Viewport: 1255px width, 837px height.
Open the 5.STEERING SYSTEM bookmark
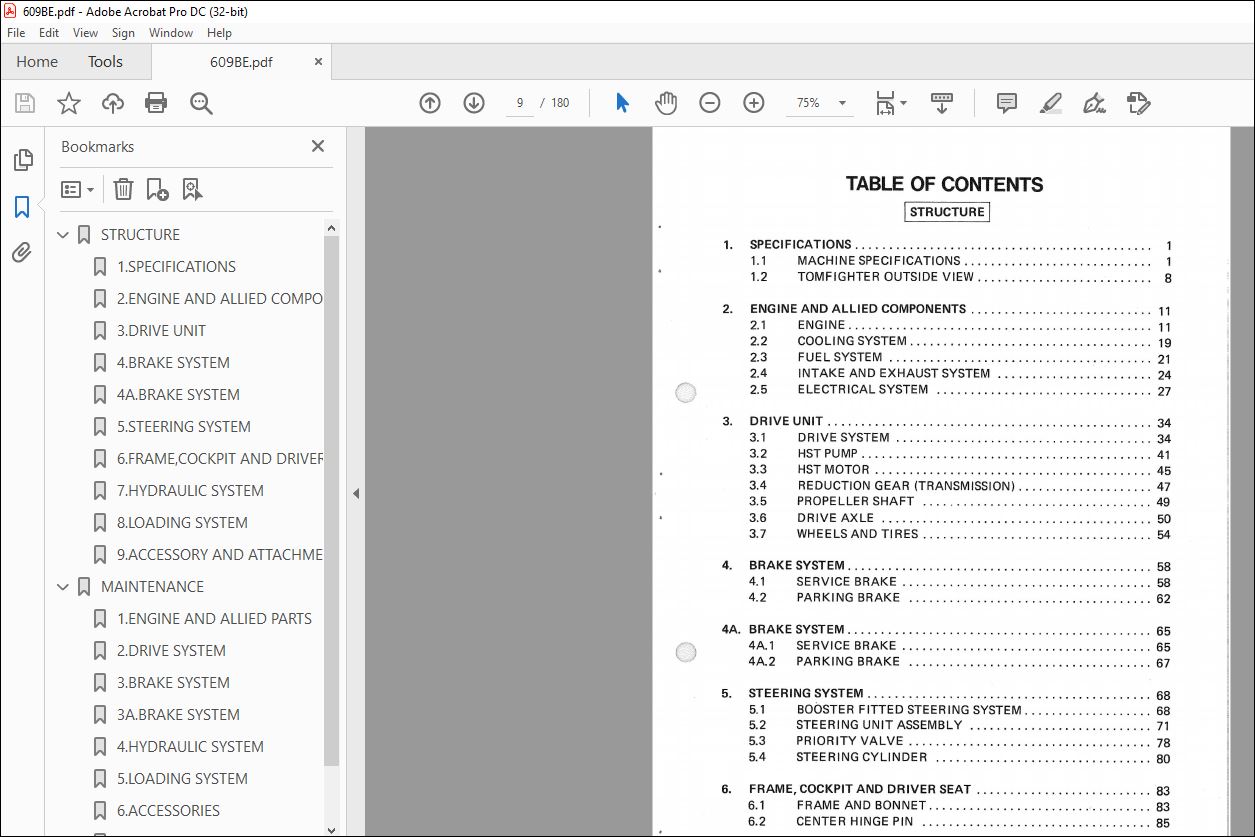pos(183,427)
